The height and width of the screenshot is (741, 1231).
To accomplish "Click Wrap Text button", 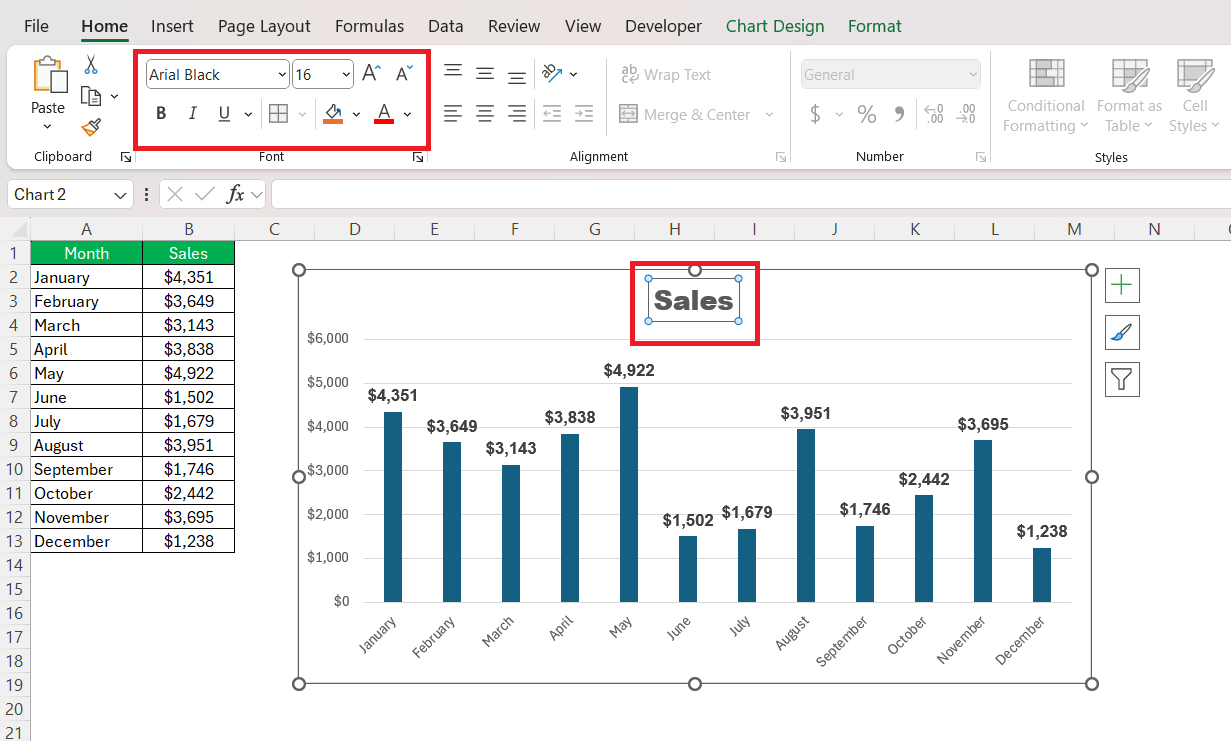I will pos(666,74).
